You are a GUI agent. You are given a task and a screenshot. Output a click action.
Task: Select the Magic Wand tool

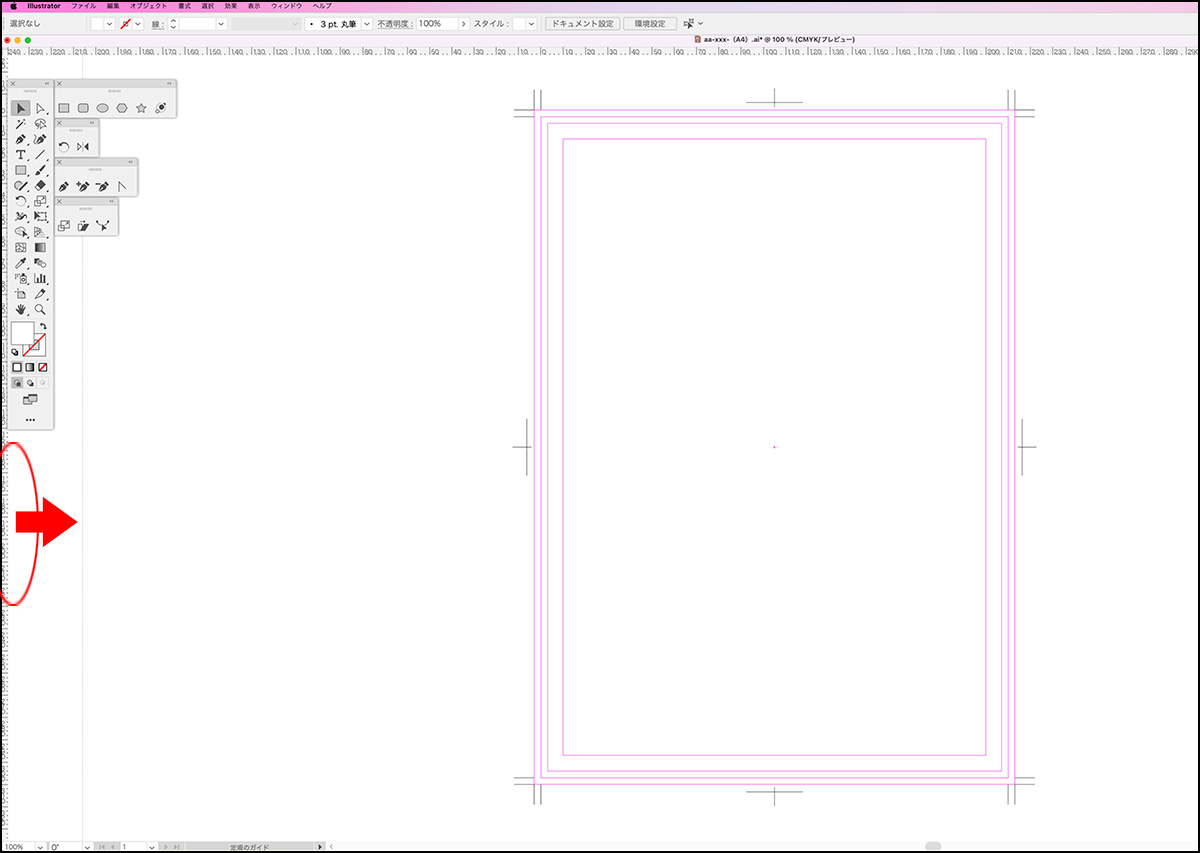tap(20, 124)
